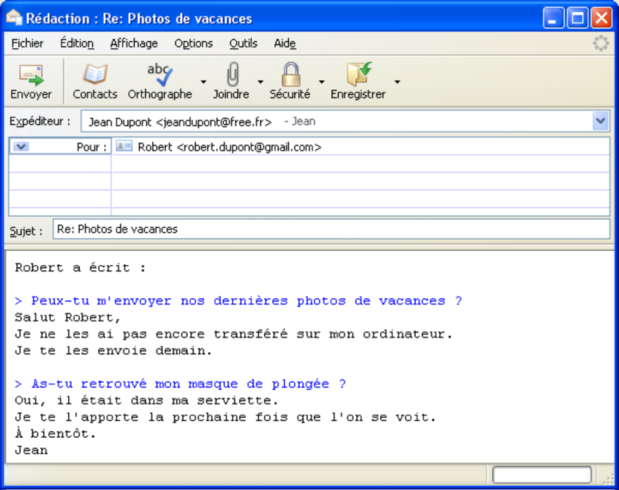
Task: Click into the Sujet text field
Action: (330, 229)
